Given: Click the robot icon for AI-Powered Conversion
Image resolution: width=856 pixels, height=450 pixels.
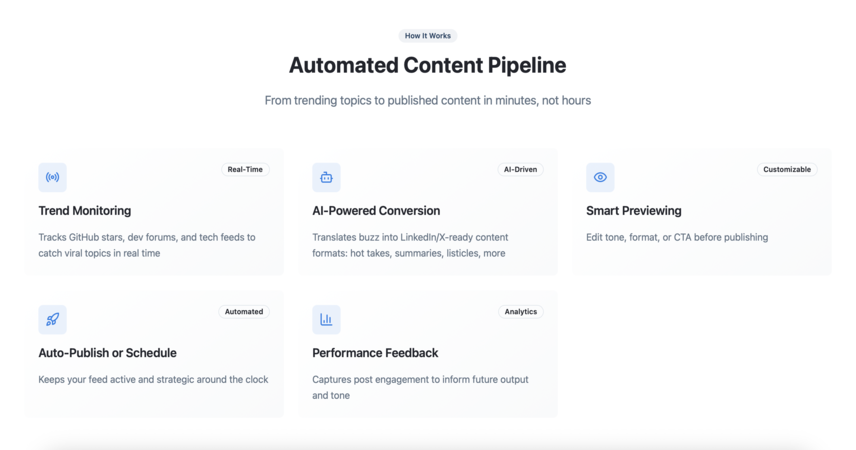Looking at the screenshot, I should click(x=326, y=177).
